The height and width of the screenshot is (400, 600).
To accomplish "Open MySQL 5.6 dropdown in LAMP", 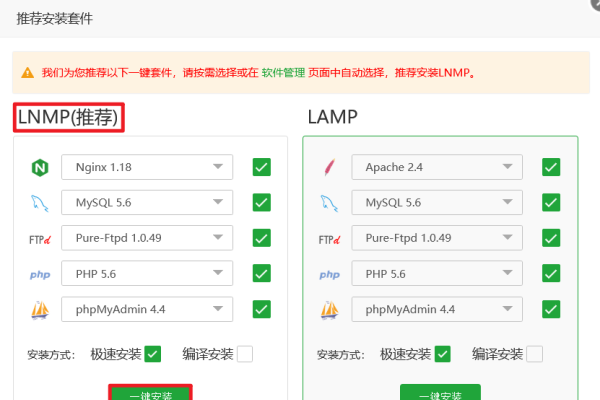I will point(437,202).
